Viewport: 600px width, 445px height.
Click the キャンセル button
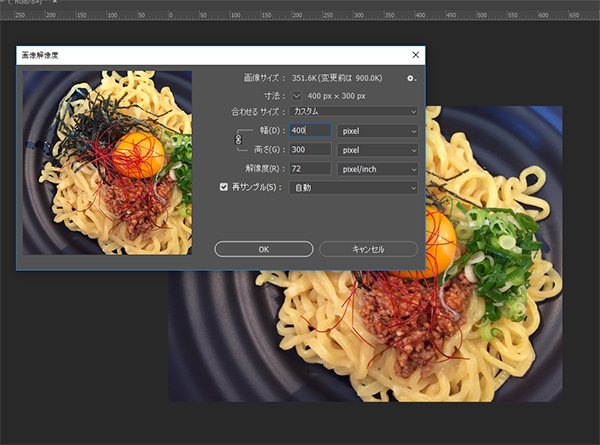[x=368, y=249]
